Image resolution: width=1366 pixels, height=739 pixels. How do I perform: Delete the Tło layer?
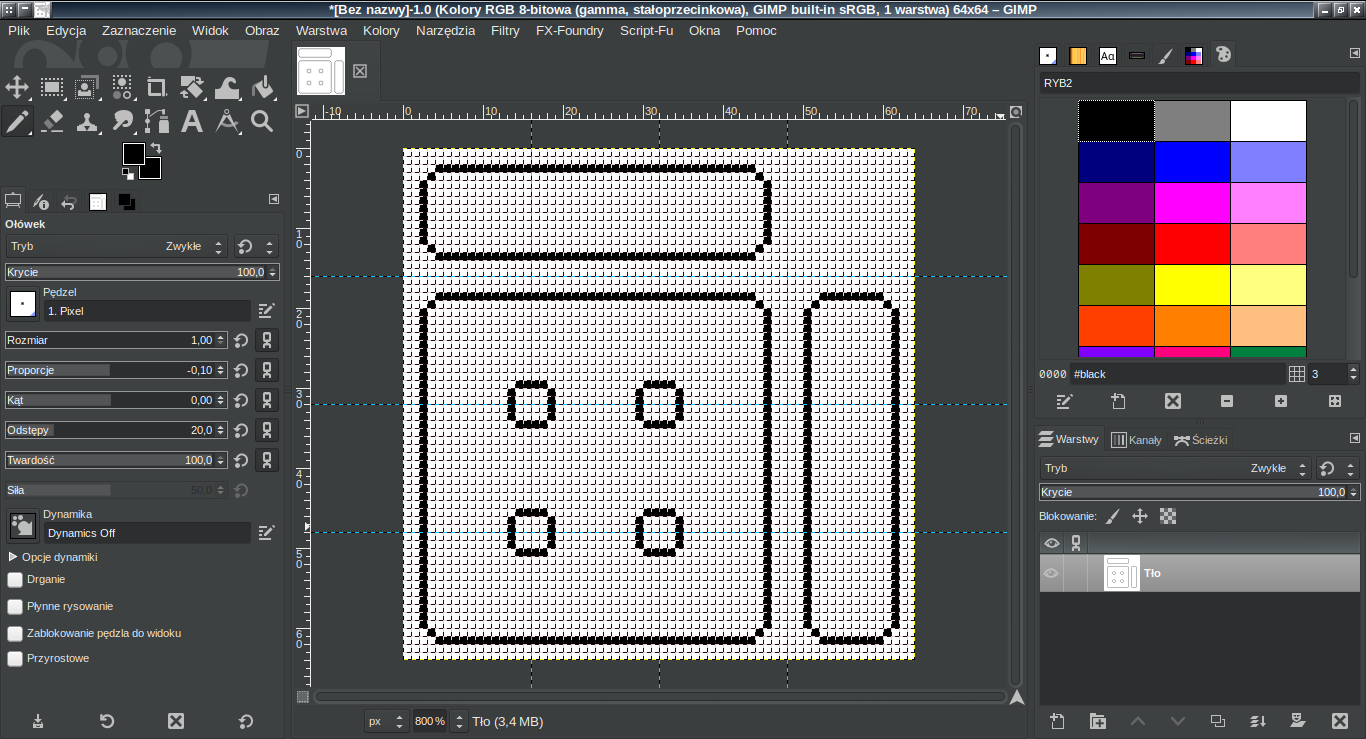(x=1340, y=721)
